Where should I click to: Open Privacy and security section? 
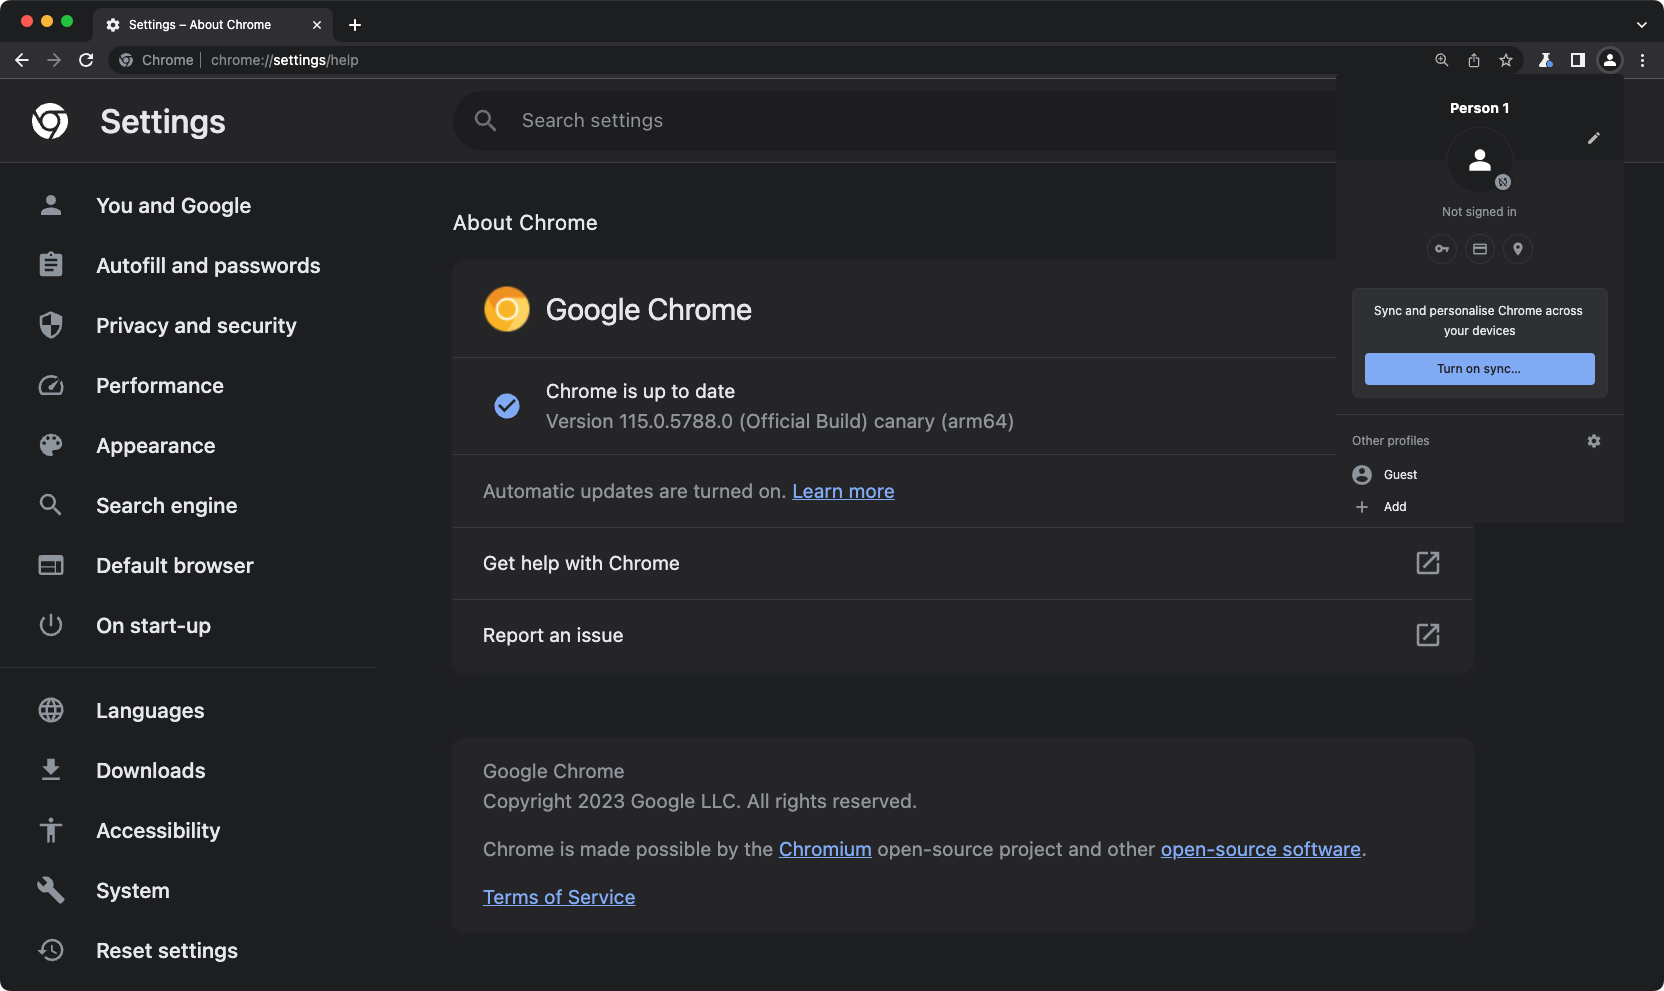[x=196, y=326]
